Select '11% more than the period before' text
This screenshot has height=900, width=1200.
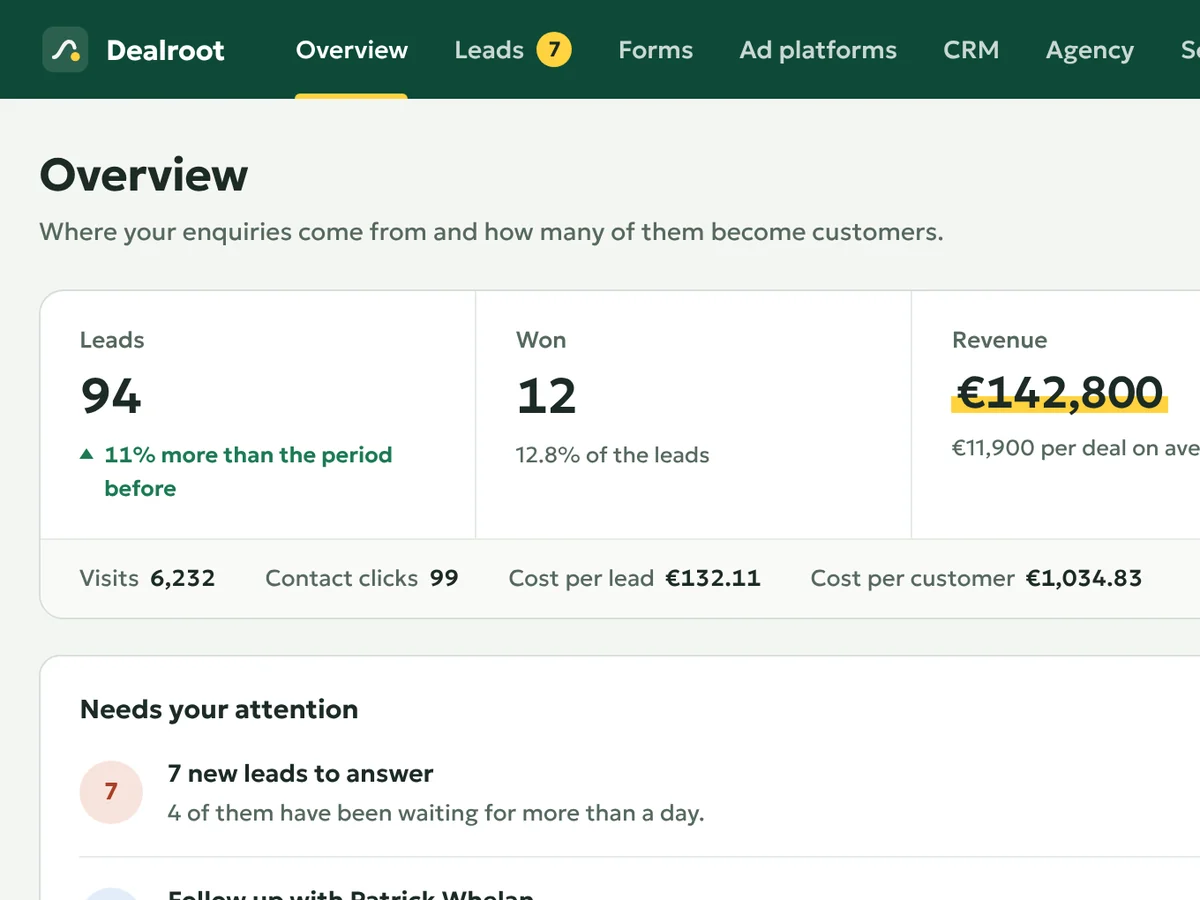tap(248, 471)
